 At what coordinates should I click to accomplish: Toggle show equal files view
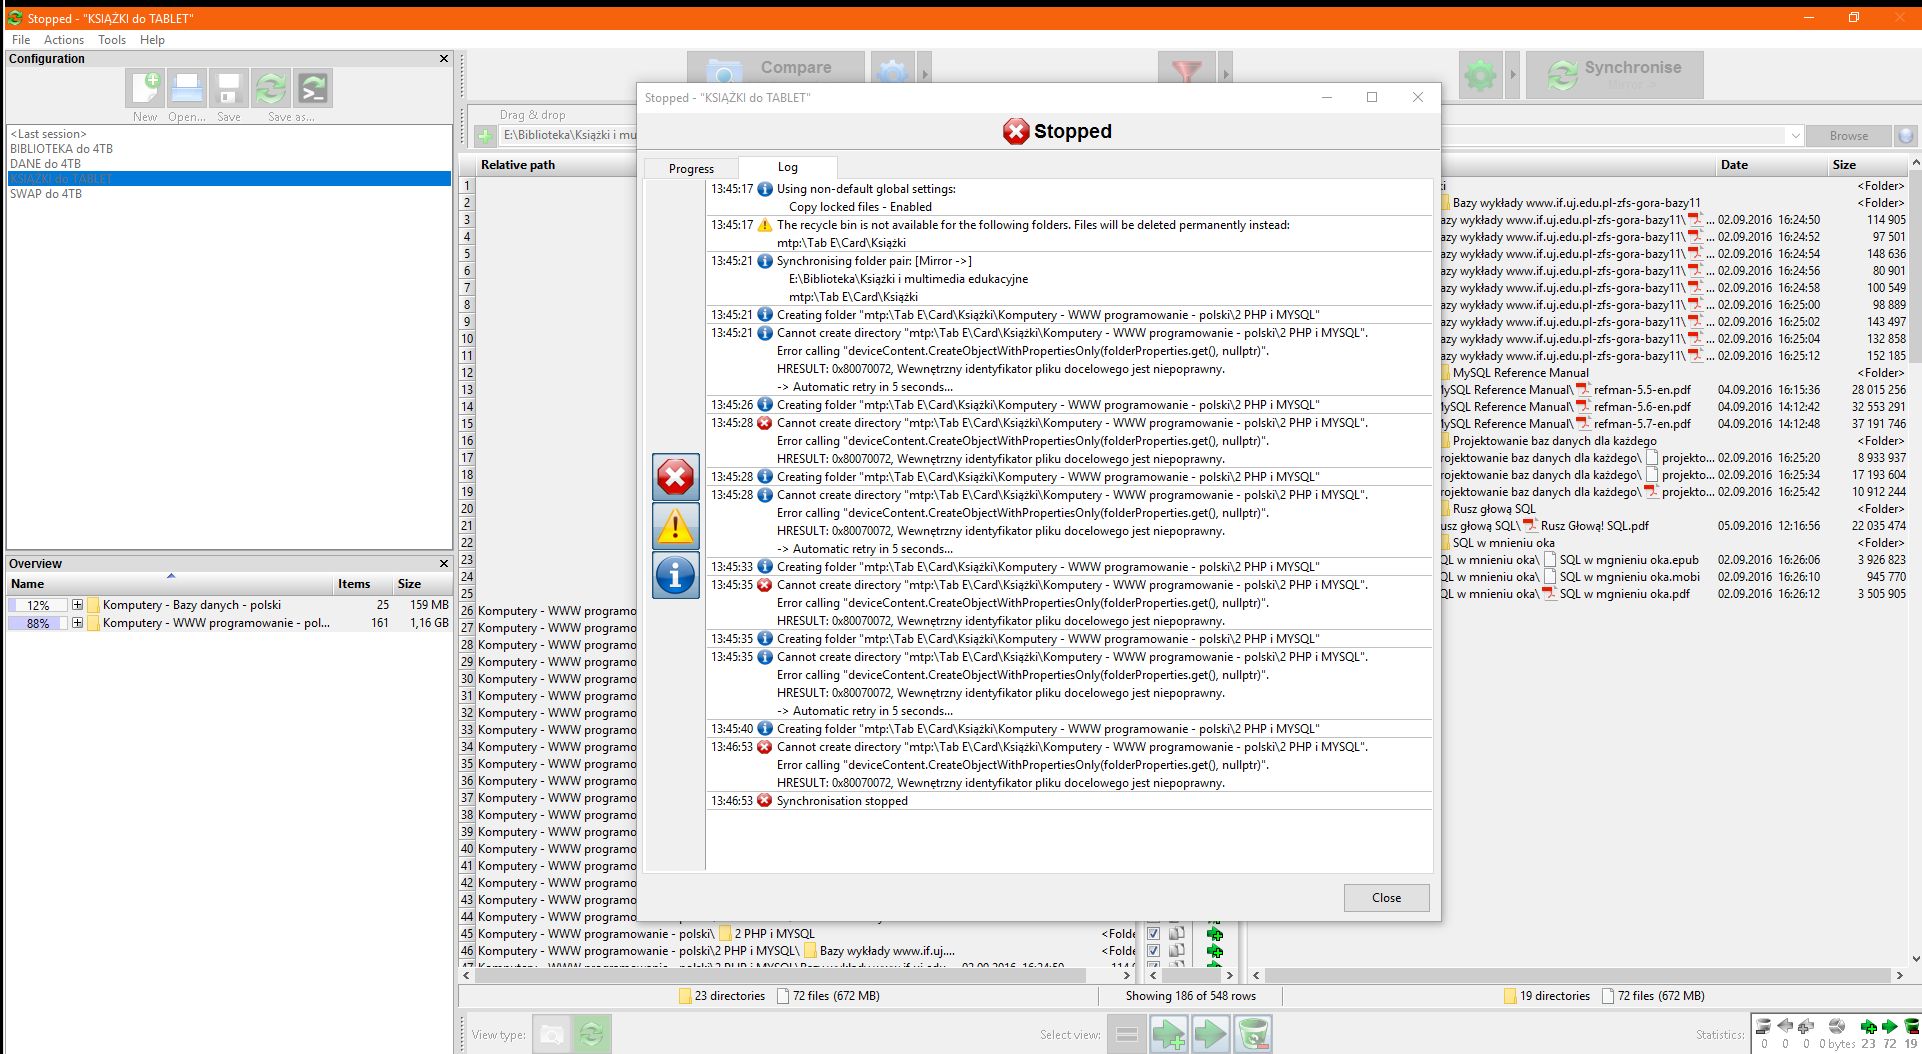pos(1126,1034)
